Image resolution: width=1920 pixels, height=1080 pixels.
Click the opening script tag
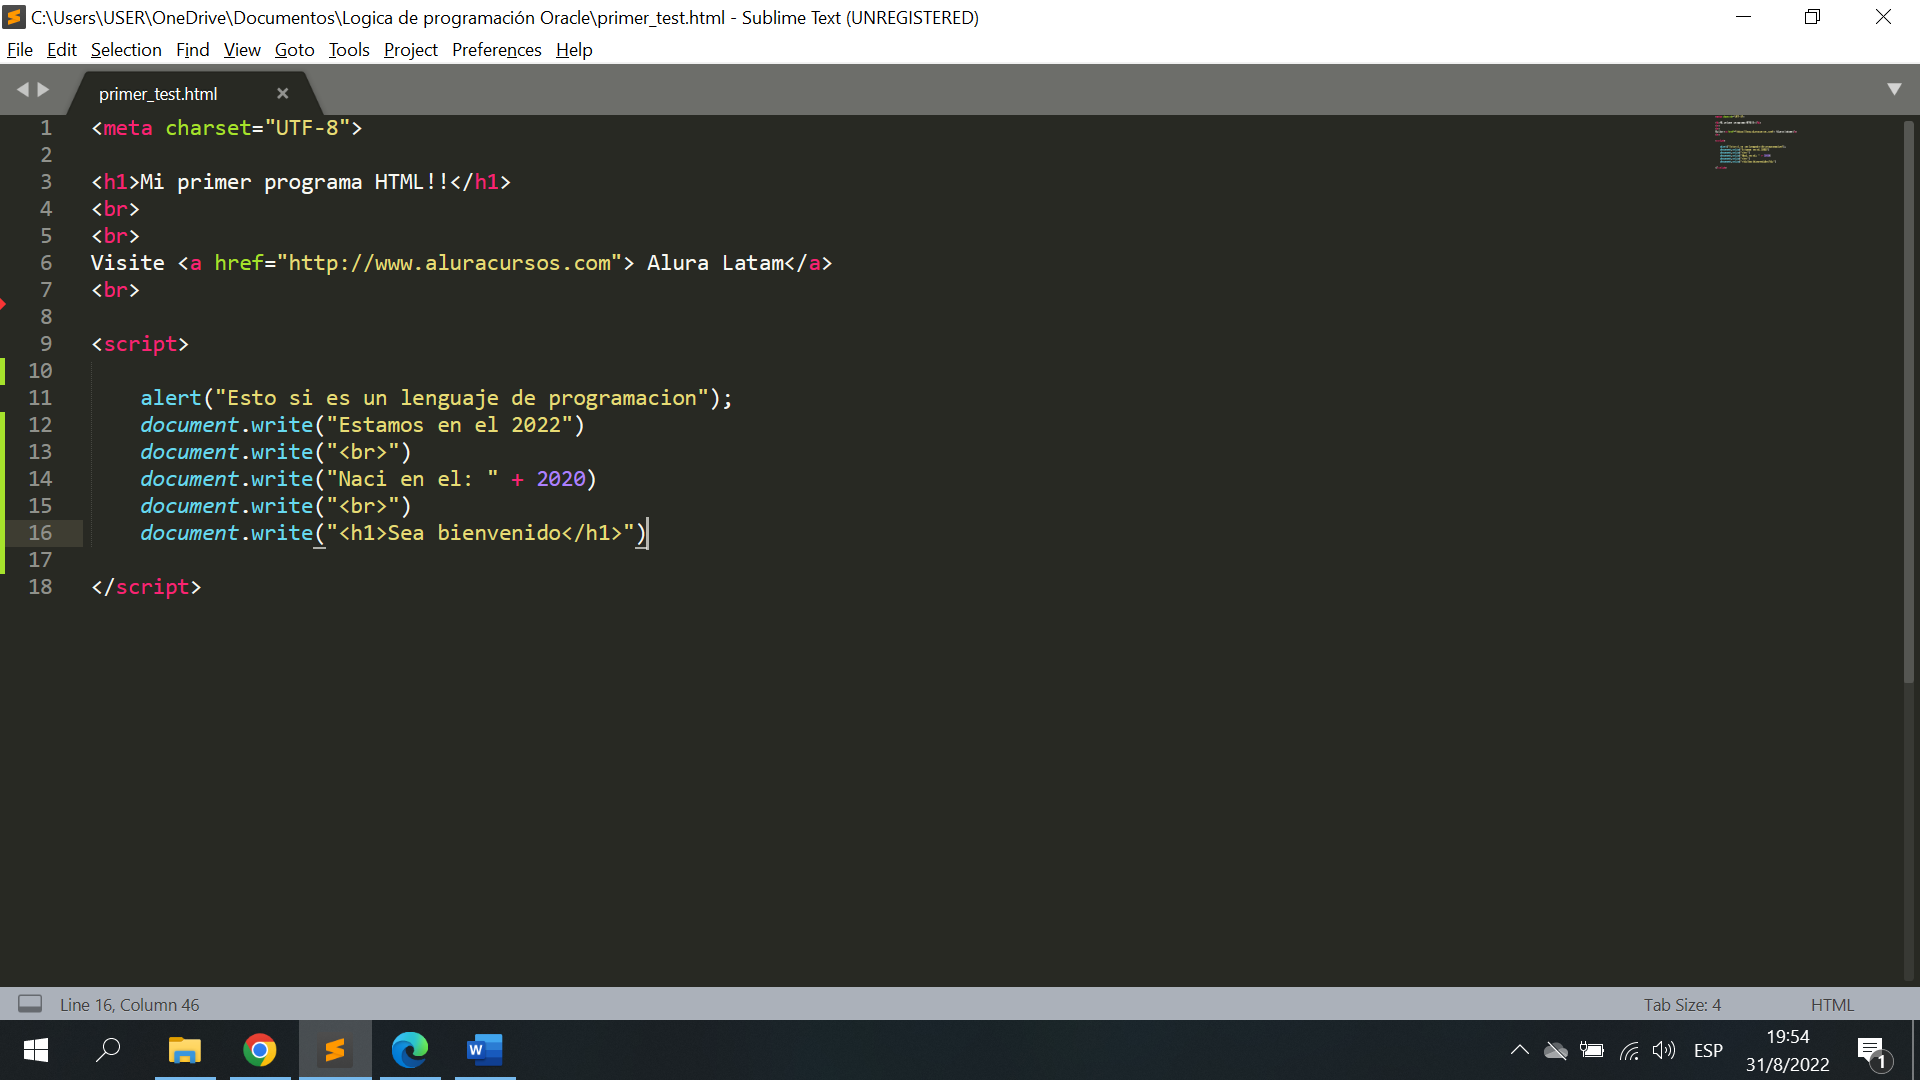140,344
